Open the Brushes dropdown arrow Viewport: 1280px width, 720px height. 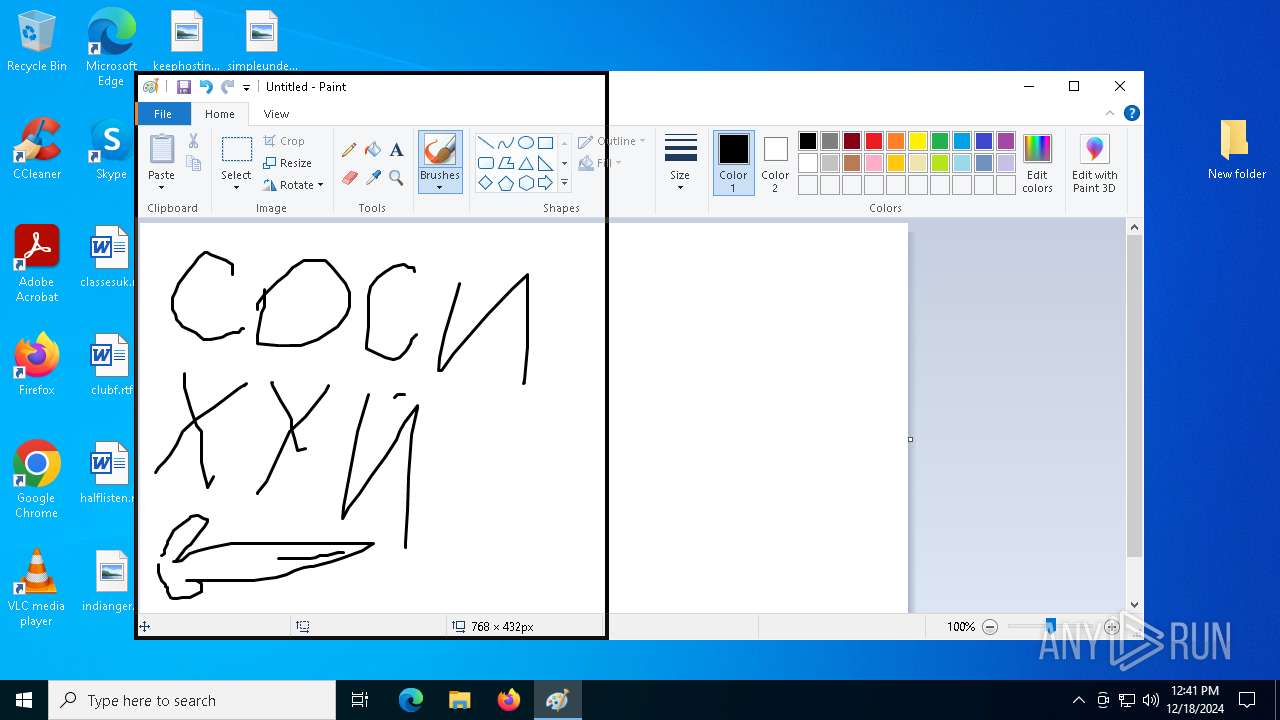click(x=440, y=187)
